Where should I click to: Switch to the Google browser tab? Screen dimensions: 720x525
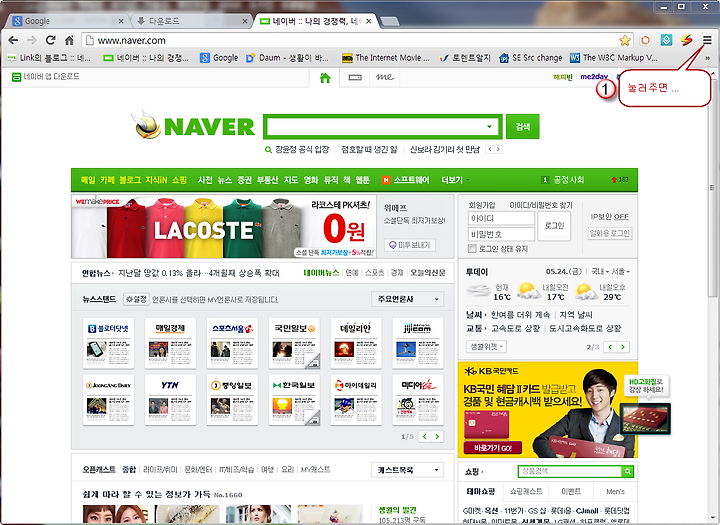[x=68, y=21]
